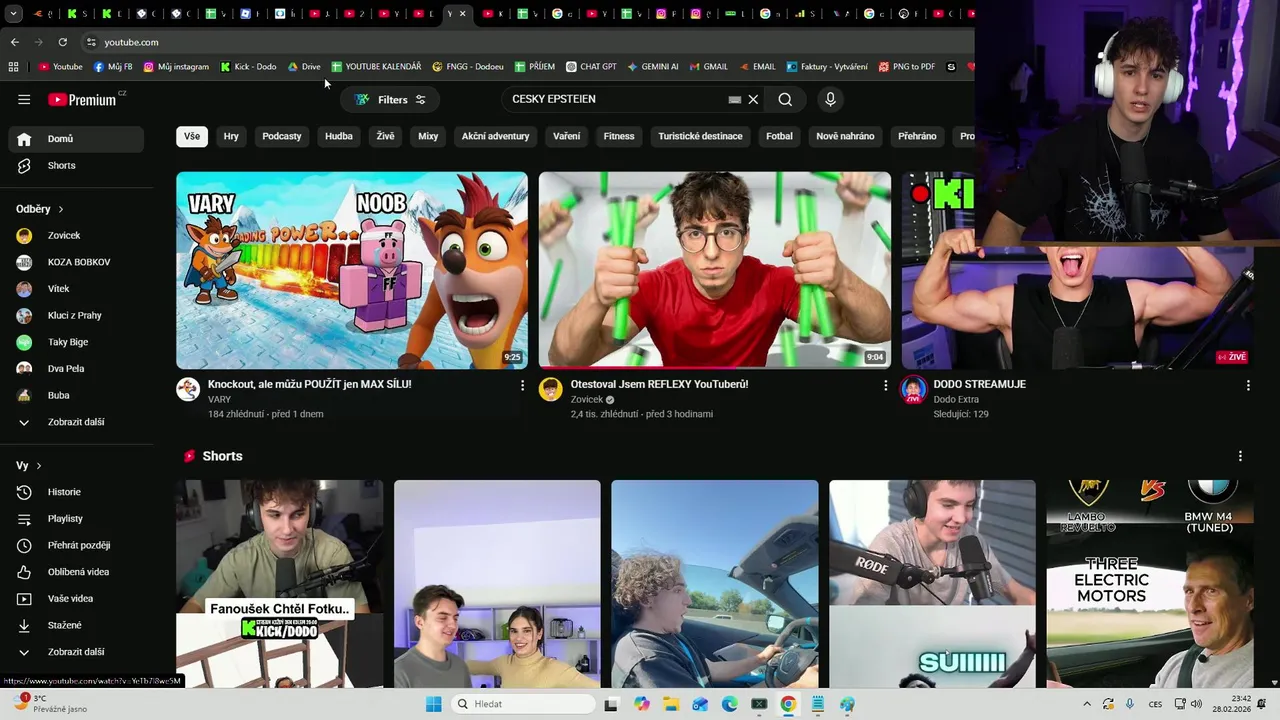The image size is (1280, 720).
Task: Select the Hudba filter chip
Action: [x=339, y=136]
